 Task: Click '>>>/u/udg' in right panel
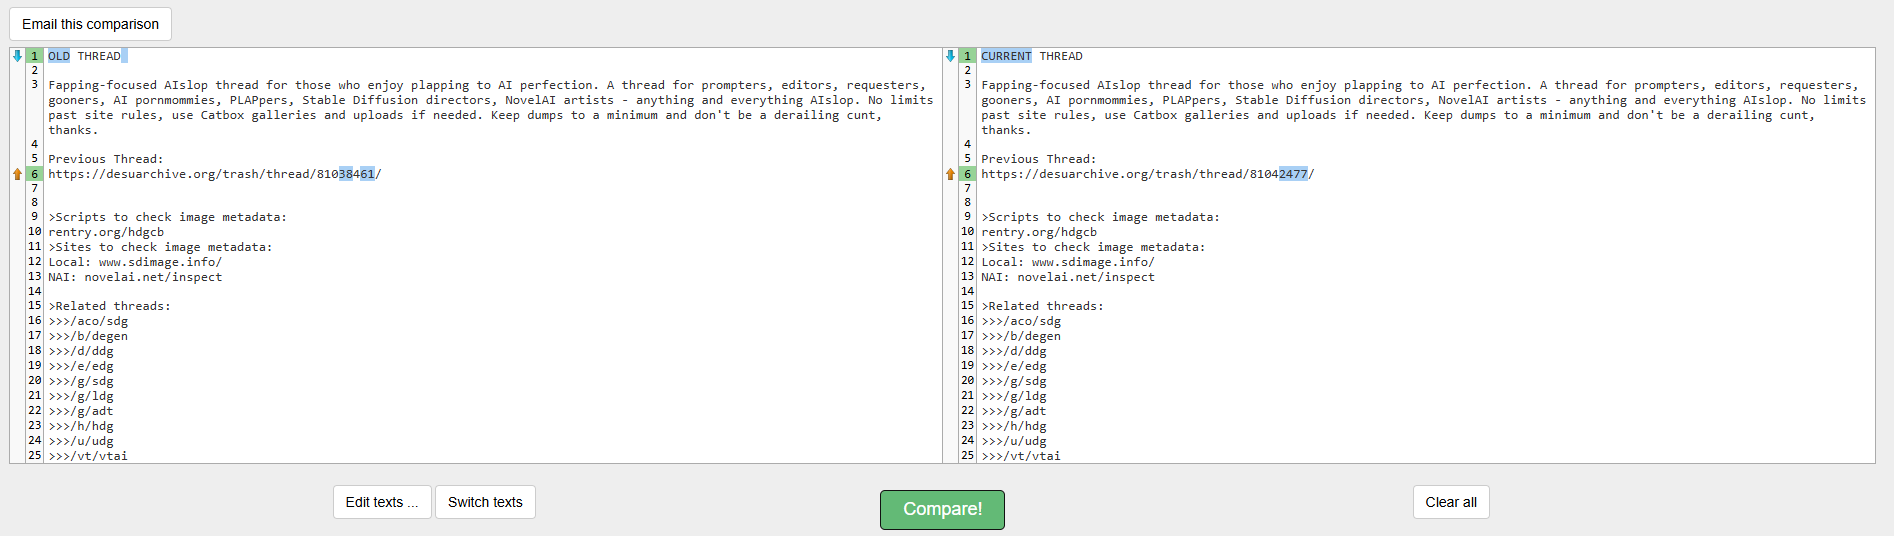(x=1014, y=441)
